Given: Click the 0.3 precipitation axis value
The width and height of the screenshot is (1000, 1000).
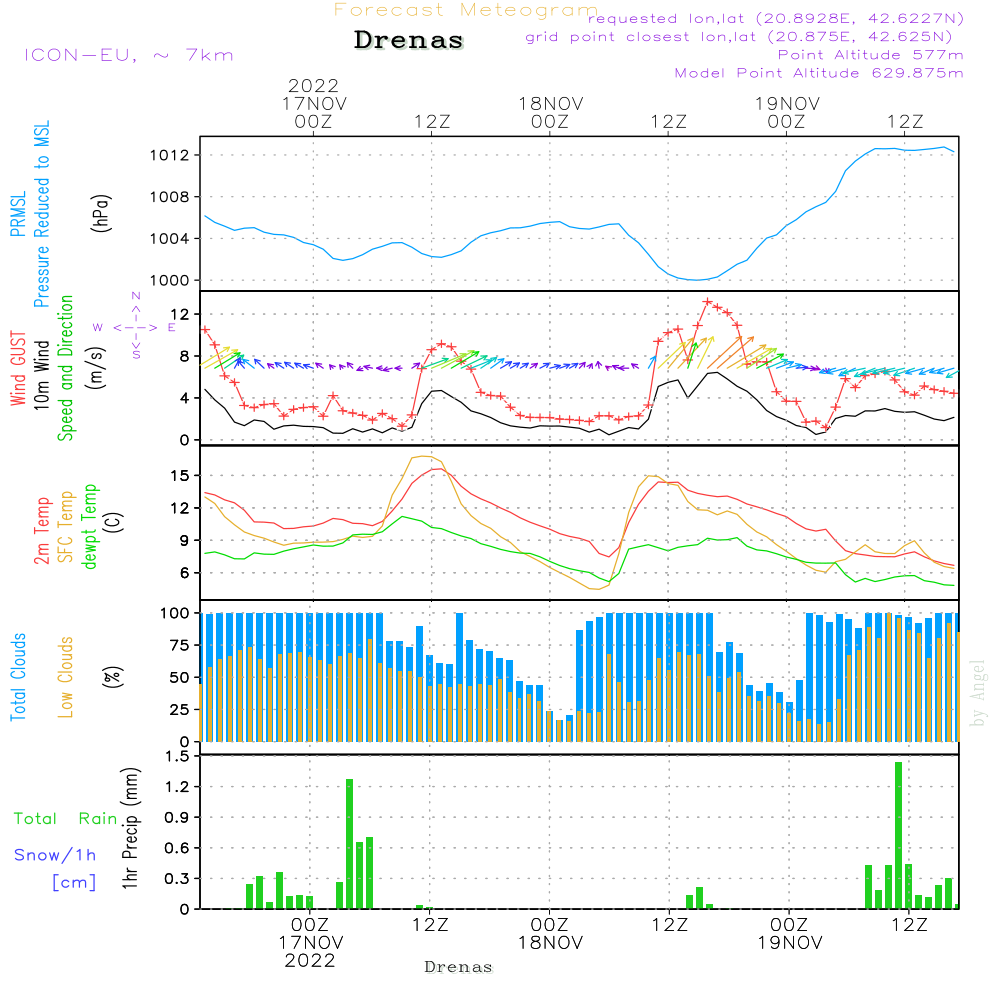Looking at the screenshot, I should point(177,879).
